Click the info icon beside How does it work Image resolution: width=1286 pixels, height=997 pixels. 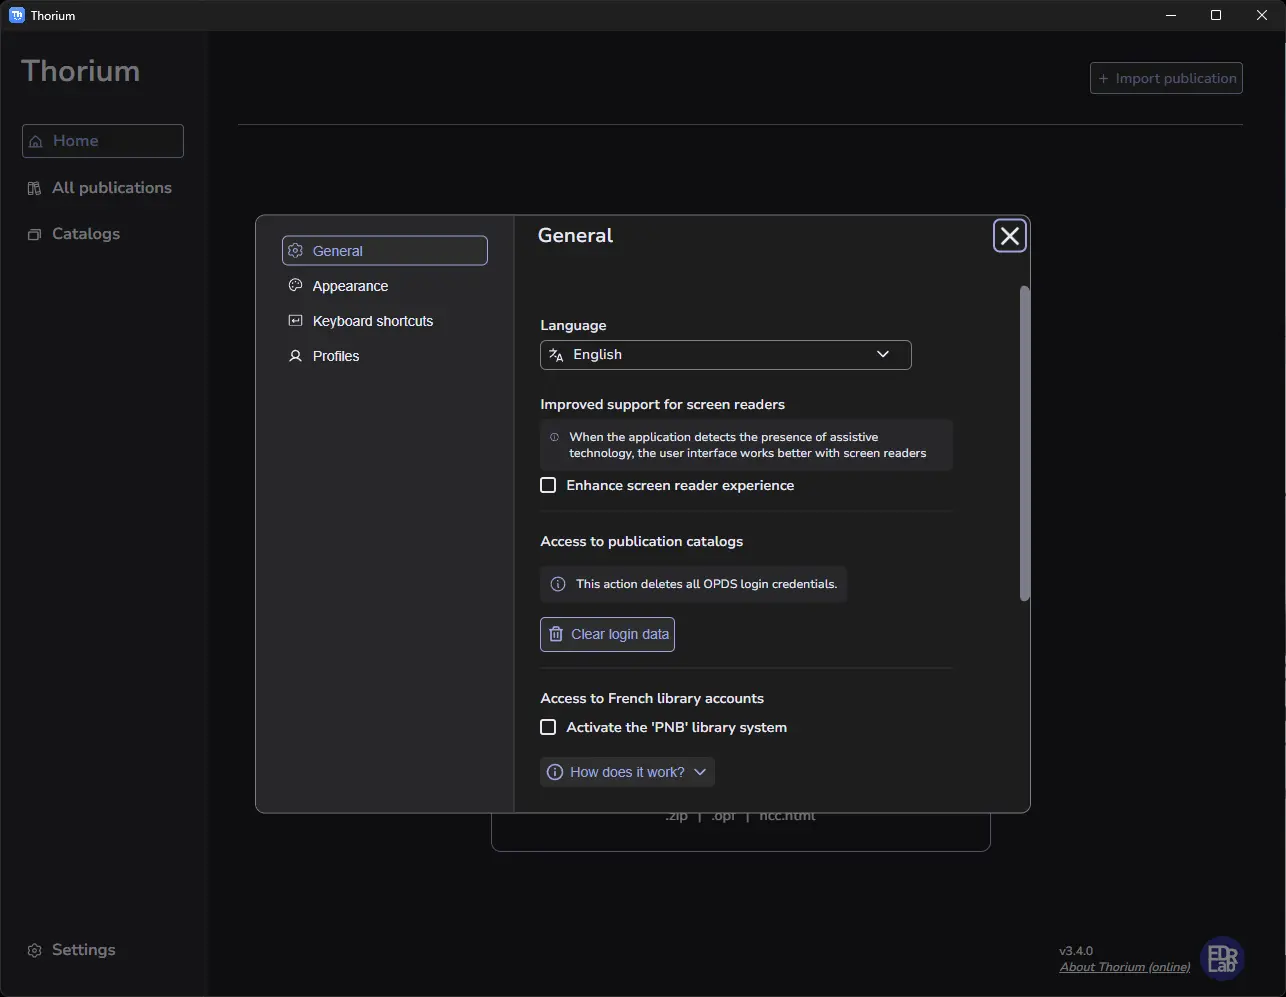(555, 772)
